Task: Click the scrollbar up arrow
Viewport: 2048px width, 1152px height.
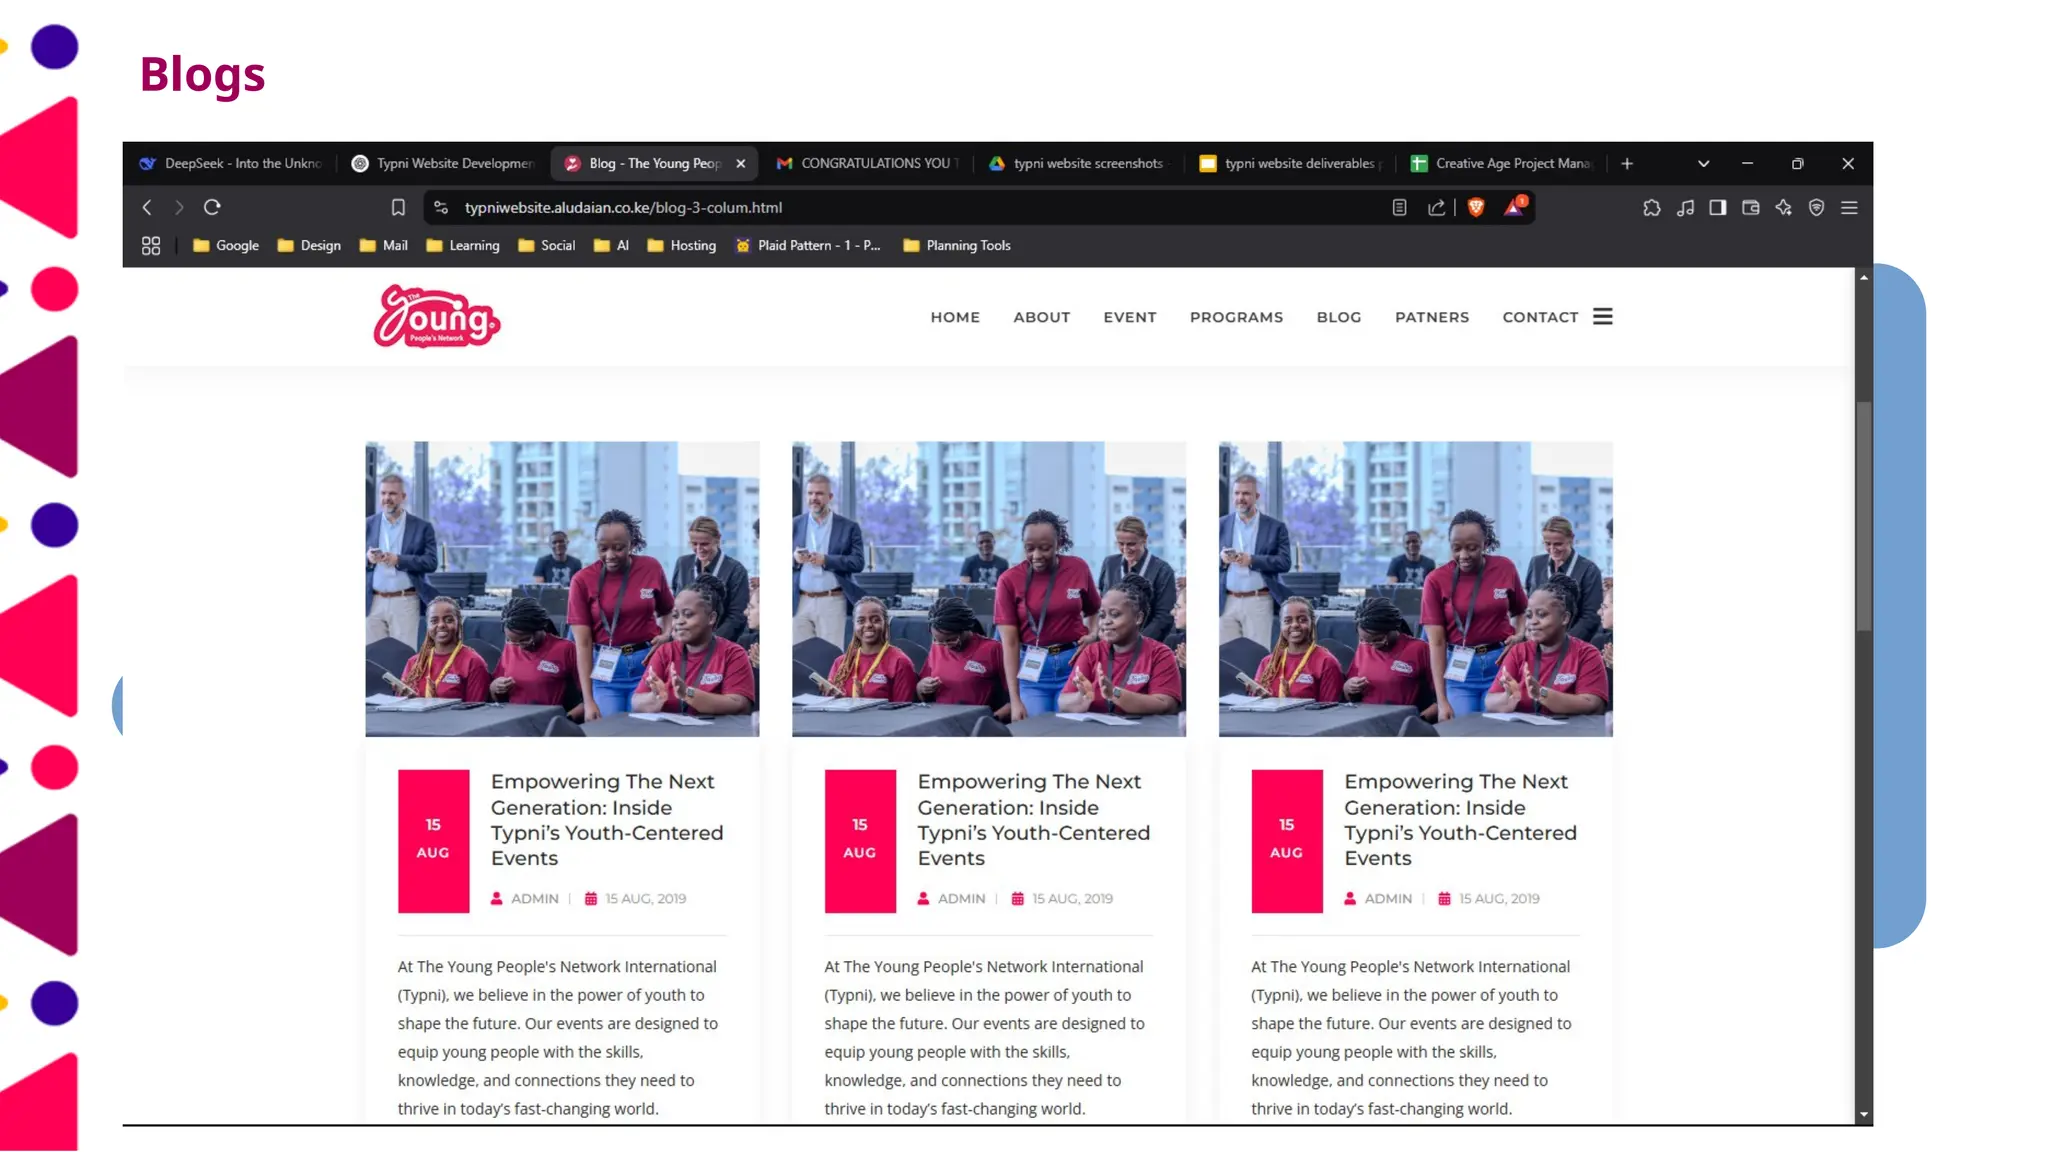Action: (1863, 277)
